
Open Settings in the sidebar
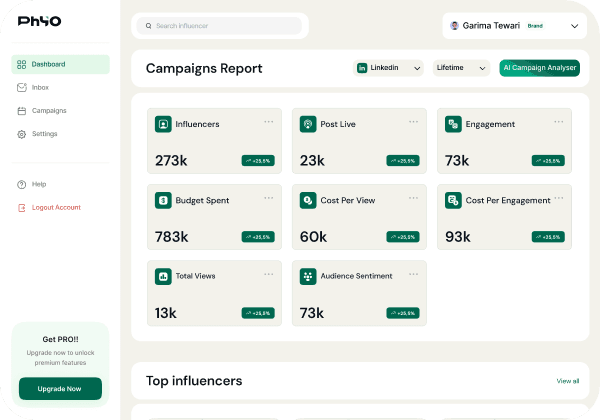pos(44,133)
